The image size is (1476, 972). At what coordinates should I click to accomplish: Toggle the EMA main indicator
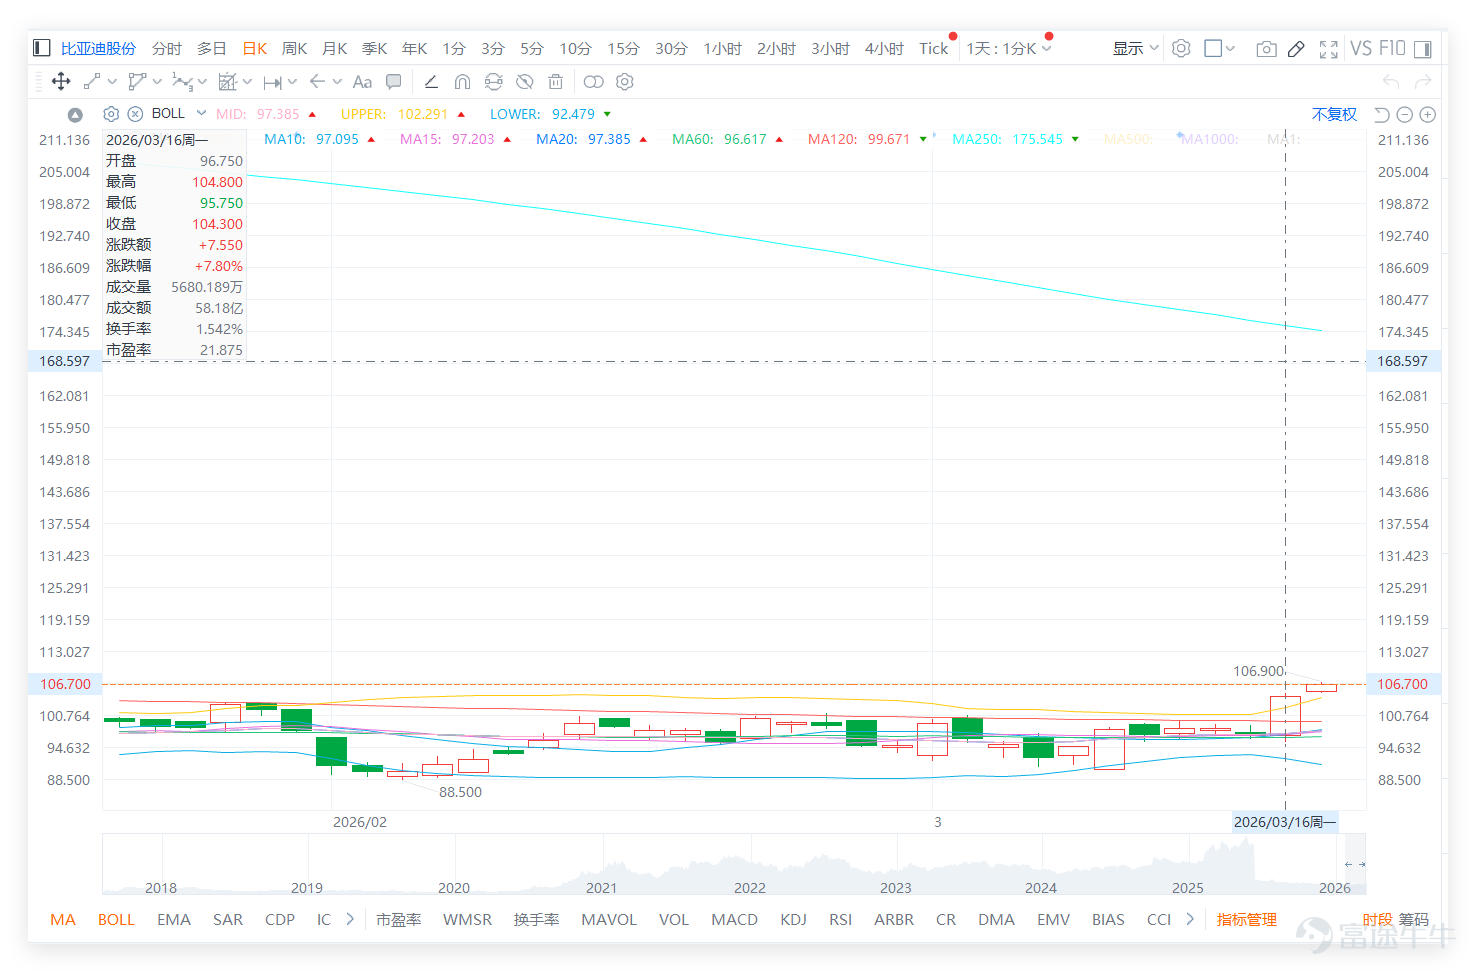pyautogui.click(x=173, y=919)
